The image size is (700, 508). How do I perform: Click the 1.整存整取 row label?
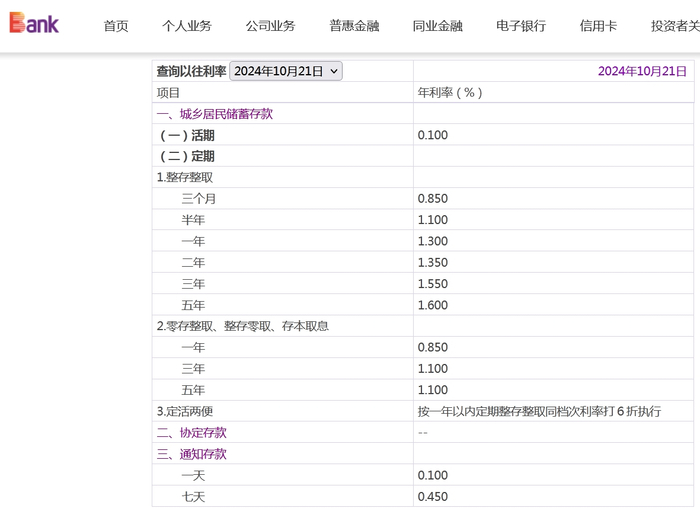[x=185, y=178]
